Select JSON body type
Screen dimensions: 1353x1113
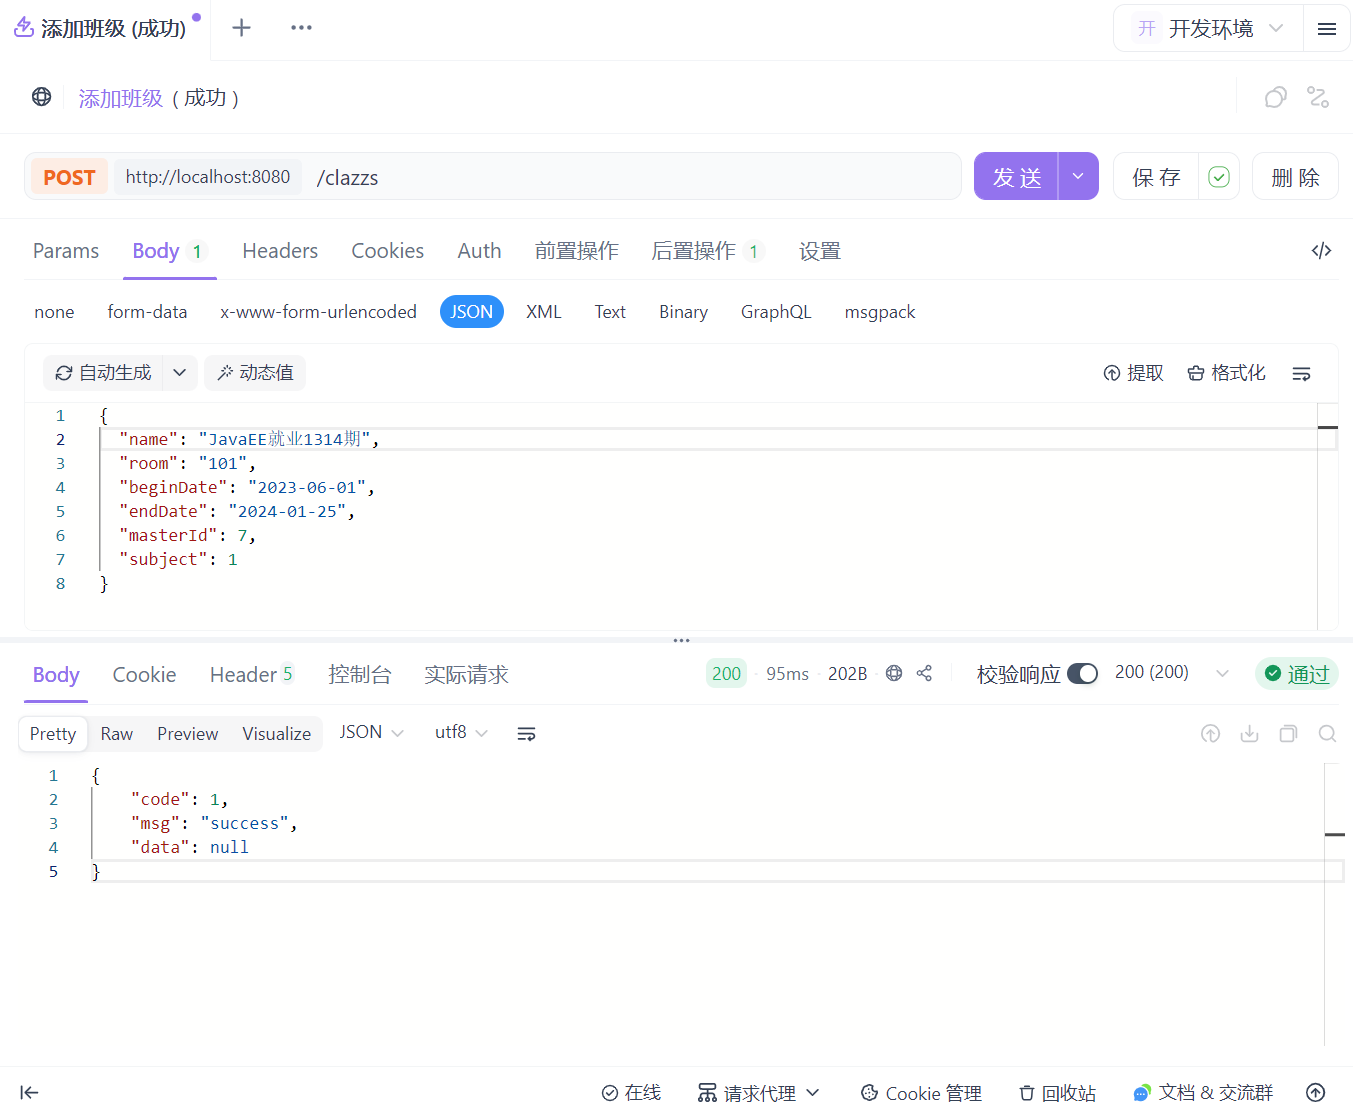click(471, 312)
